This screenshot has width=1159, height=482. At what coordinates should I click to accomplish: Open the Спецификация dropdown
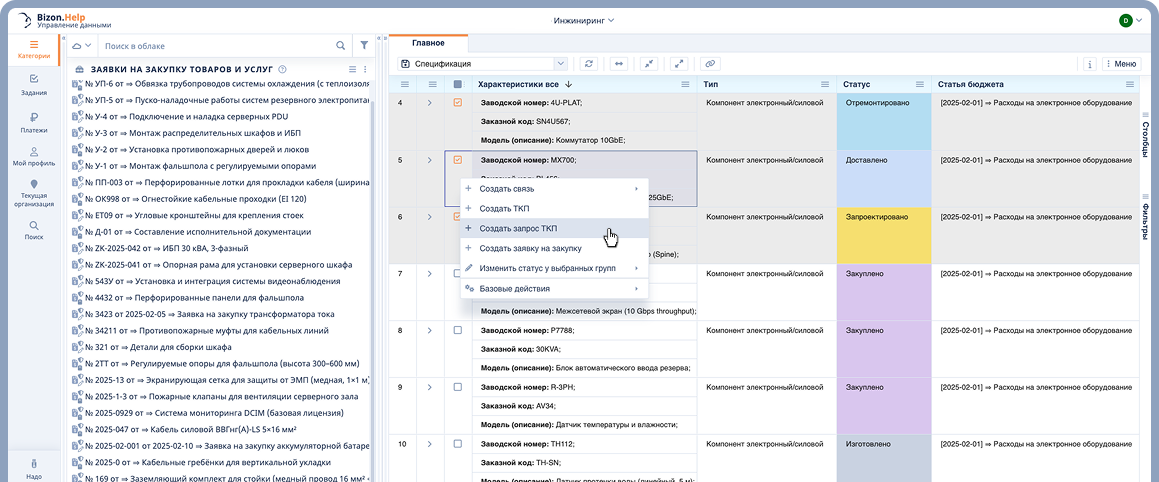pos(483,64)
